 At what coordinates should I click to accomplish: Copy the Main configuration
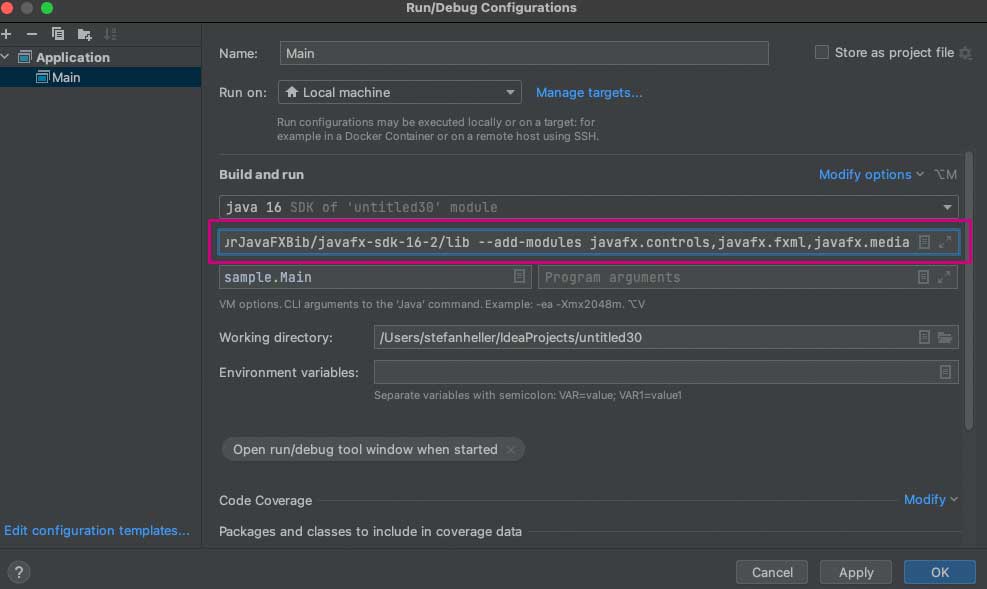[x=57, y=33]
